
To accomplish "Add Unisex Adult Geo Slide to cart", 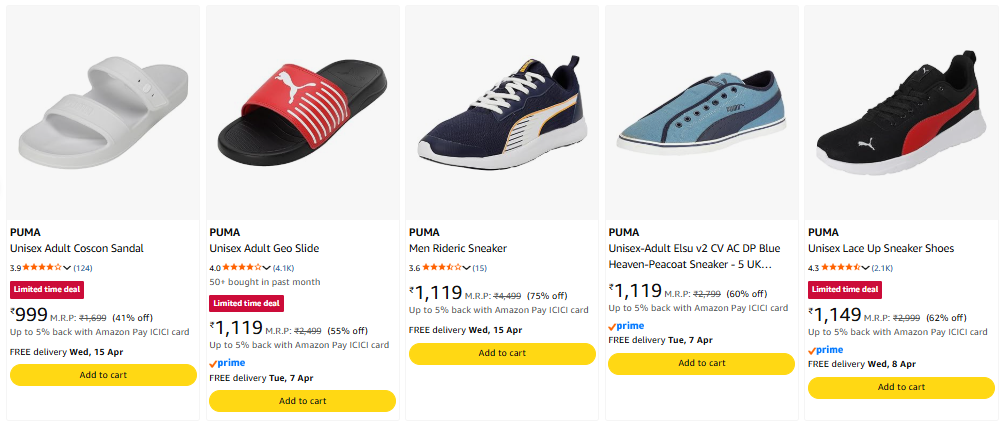I will click(x=302, y=401).
